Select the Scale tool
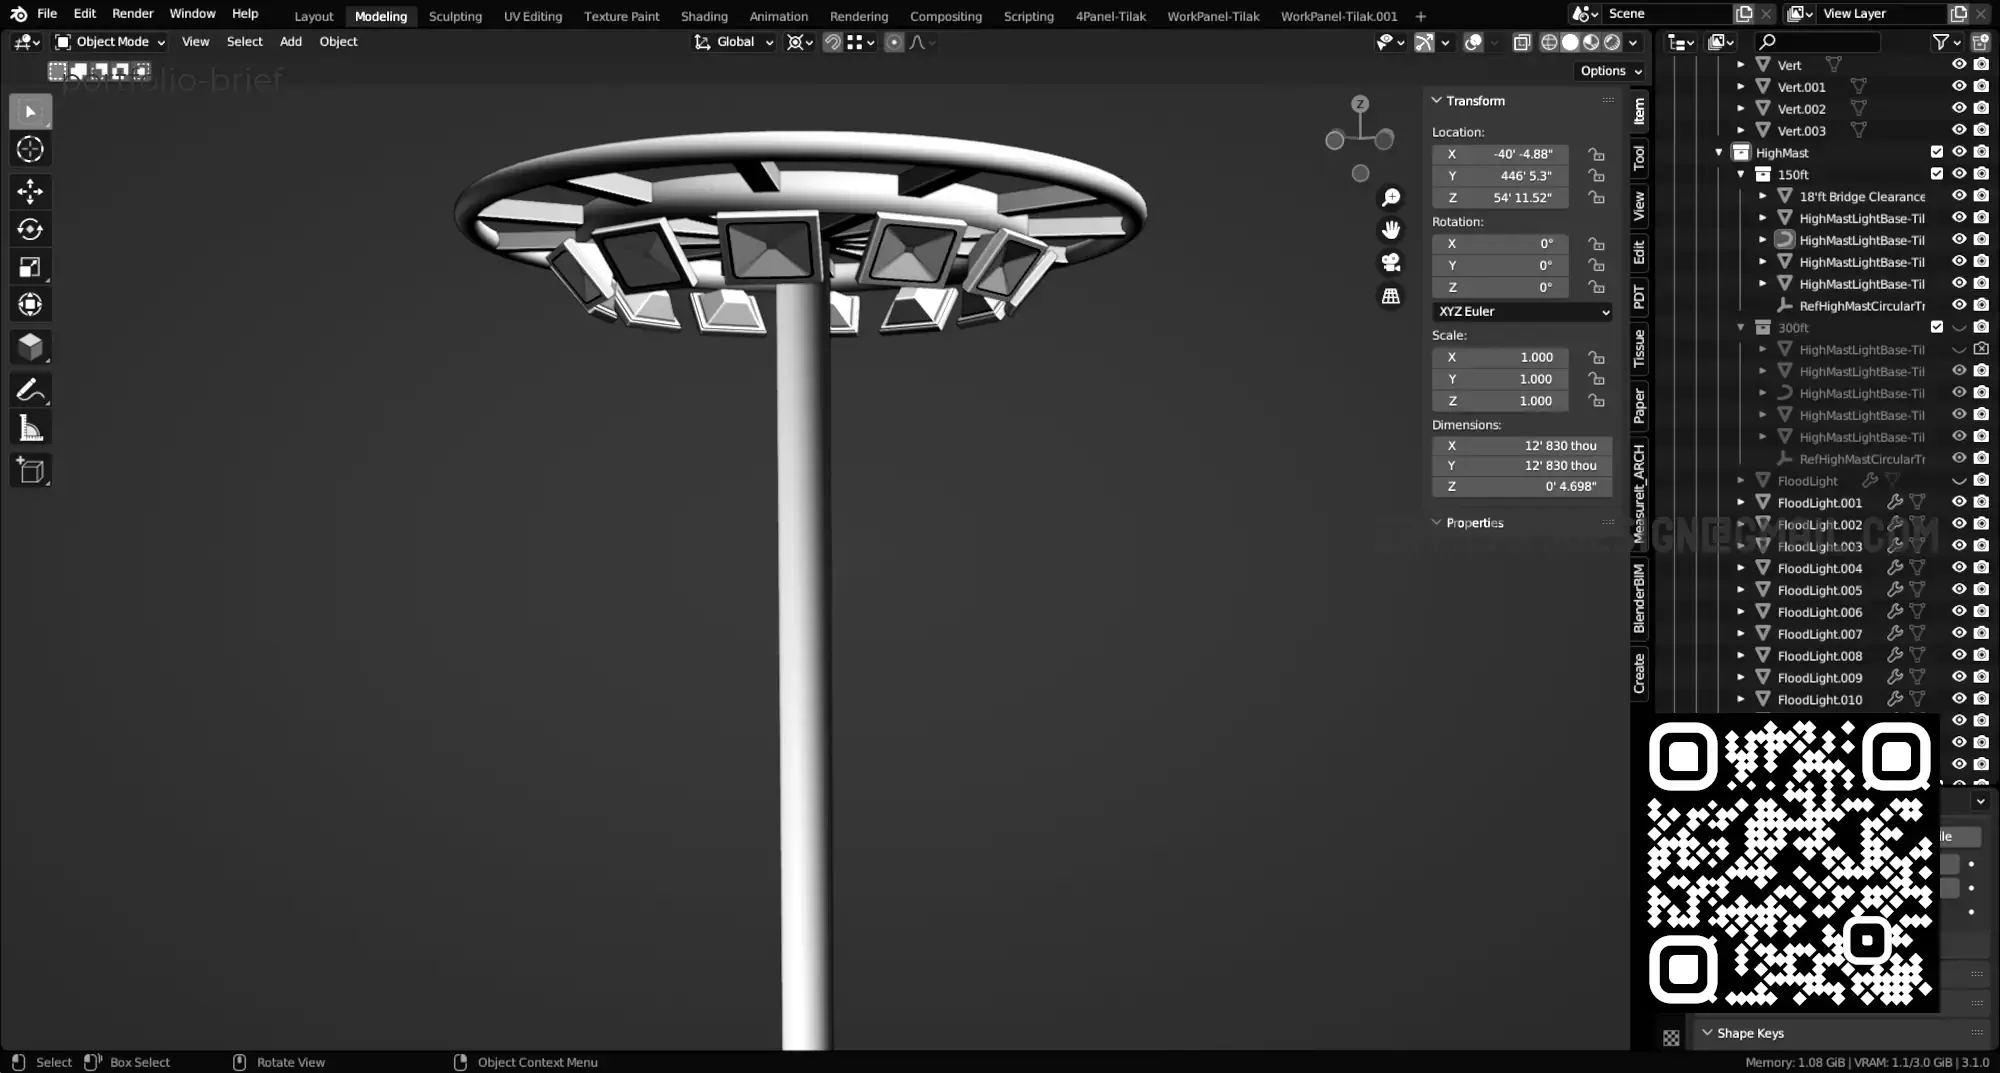Image resolution: width=2000 pixels, height=1073 pixels. tap(30, 267)
